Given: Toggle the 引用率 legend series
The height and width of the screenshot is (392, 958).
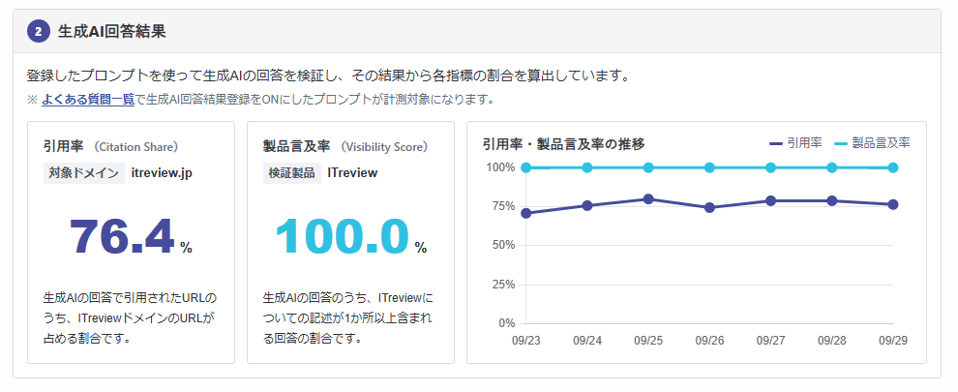Looking at the screenshot, I should (x=795, y=143).
